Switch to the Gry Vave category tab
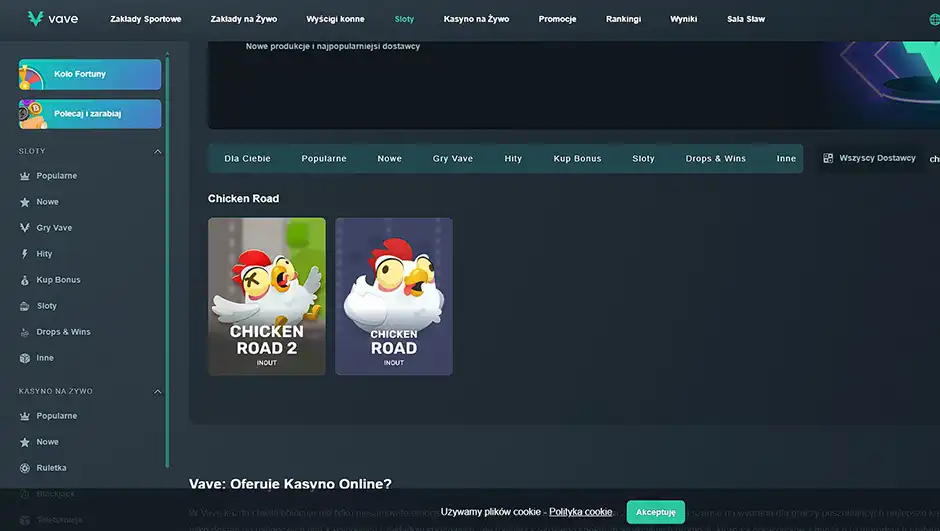Image resolution: width=940 pixels, height=531 pixels. tap(453, 159)
